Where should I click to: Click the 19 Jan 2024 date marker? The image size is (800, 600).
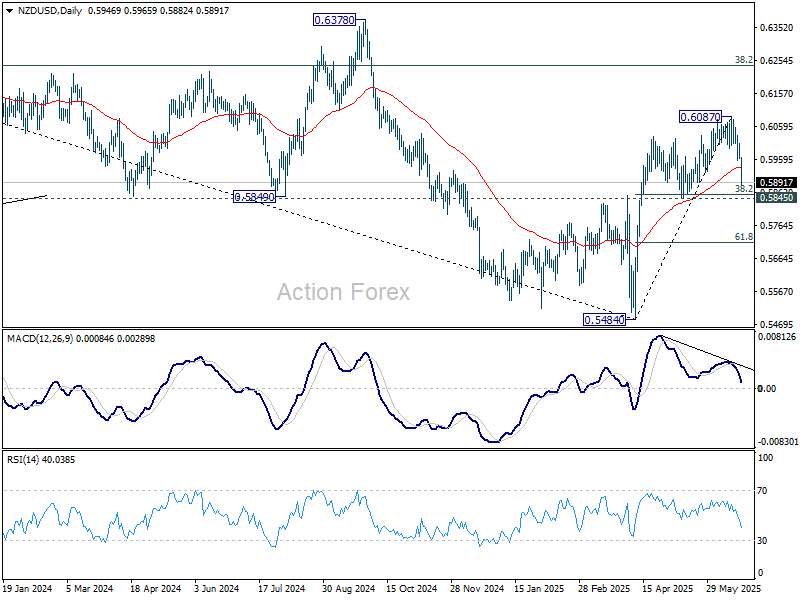pyautogui.click(x=26, y=591)
